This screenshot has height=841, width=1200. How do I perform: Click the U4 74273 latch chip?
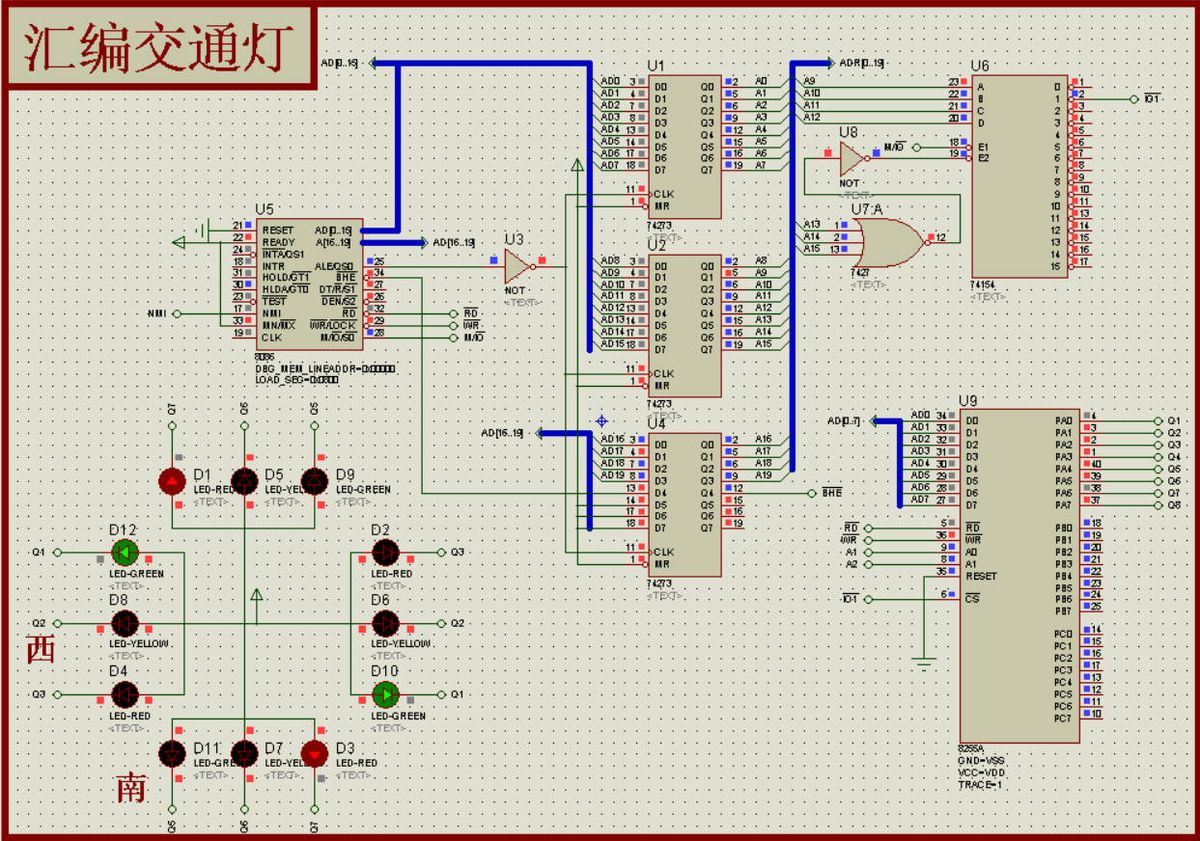[684, 505]
